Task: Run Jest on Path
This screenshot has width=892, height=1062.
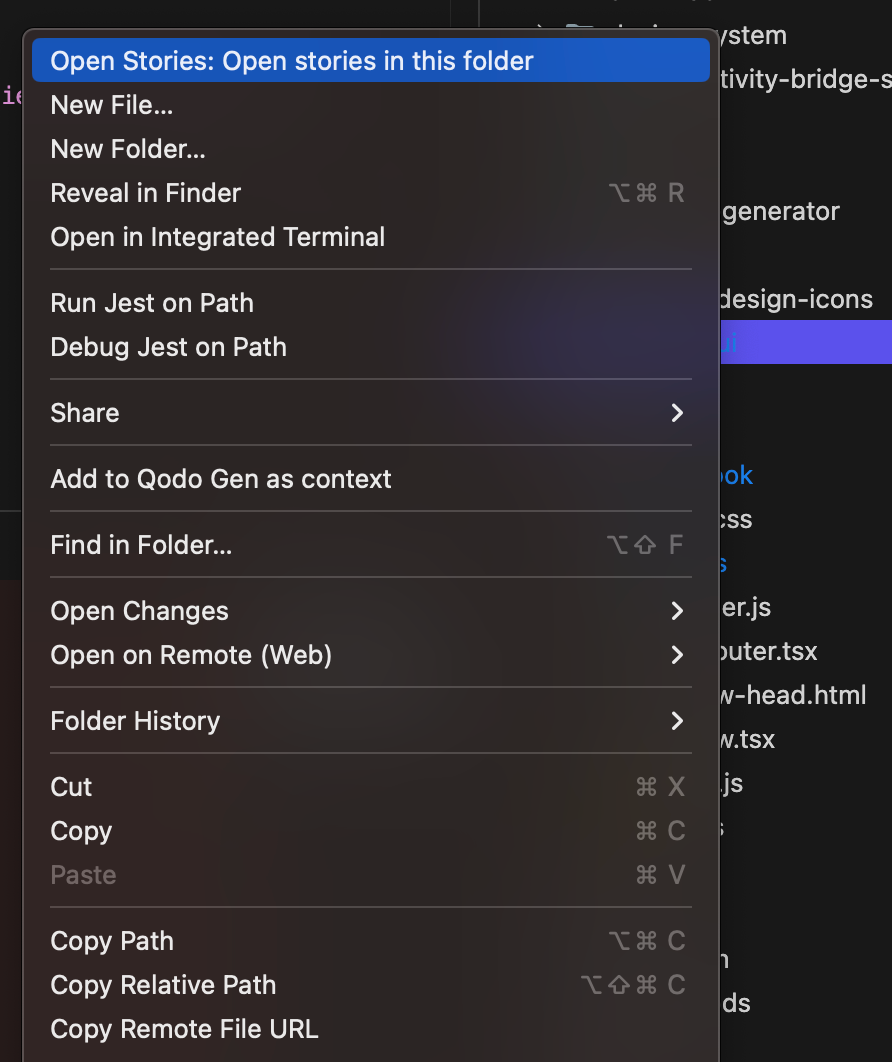Action: (370, 303)
